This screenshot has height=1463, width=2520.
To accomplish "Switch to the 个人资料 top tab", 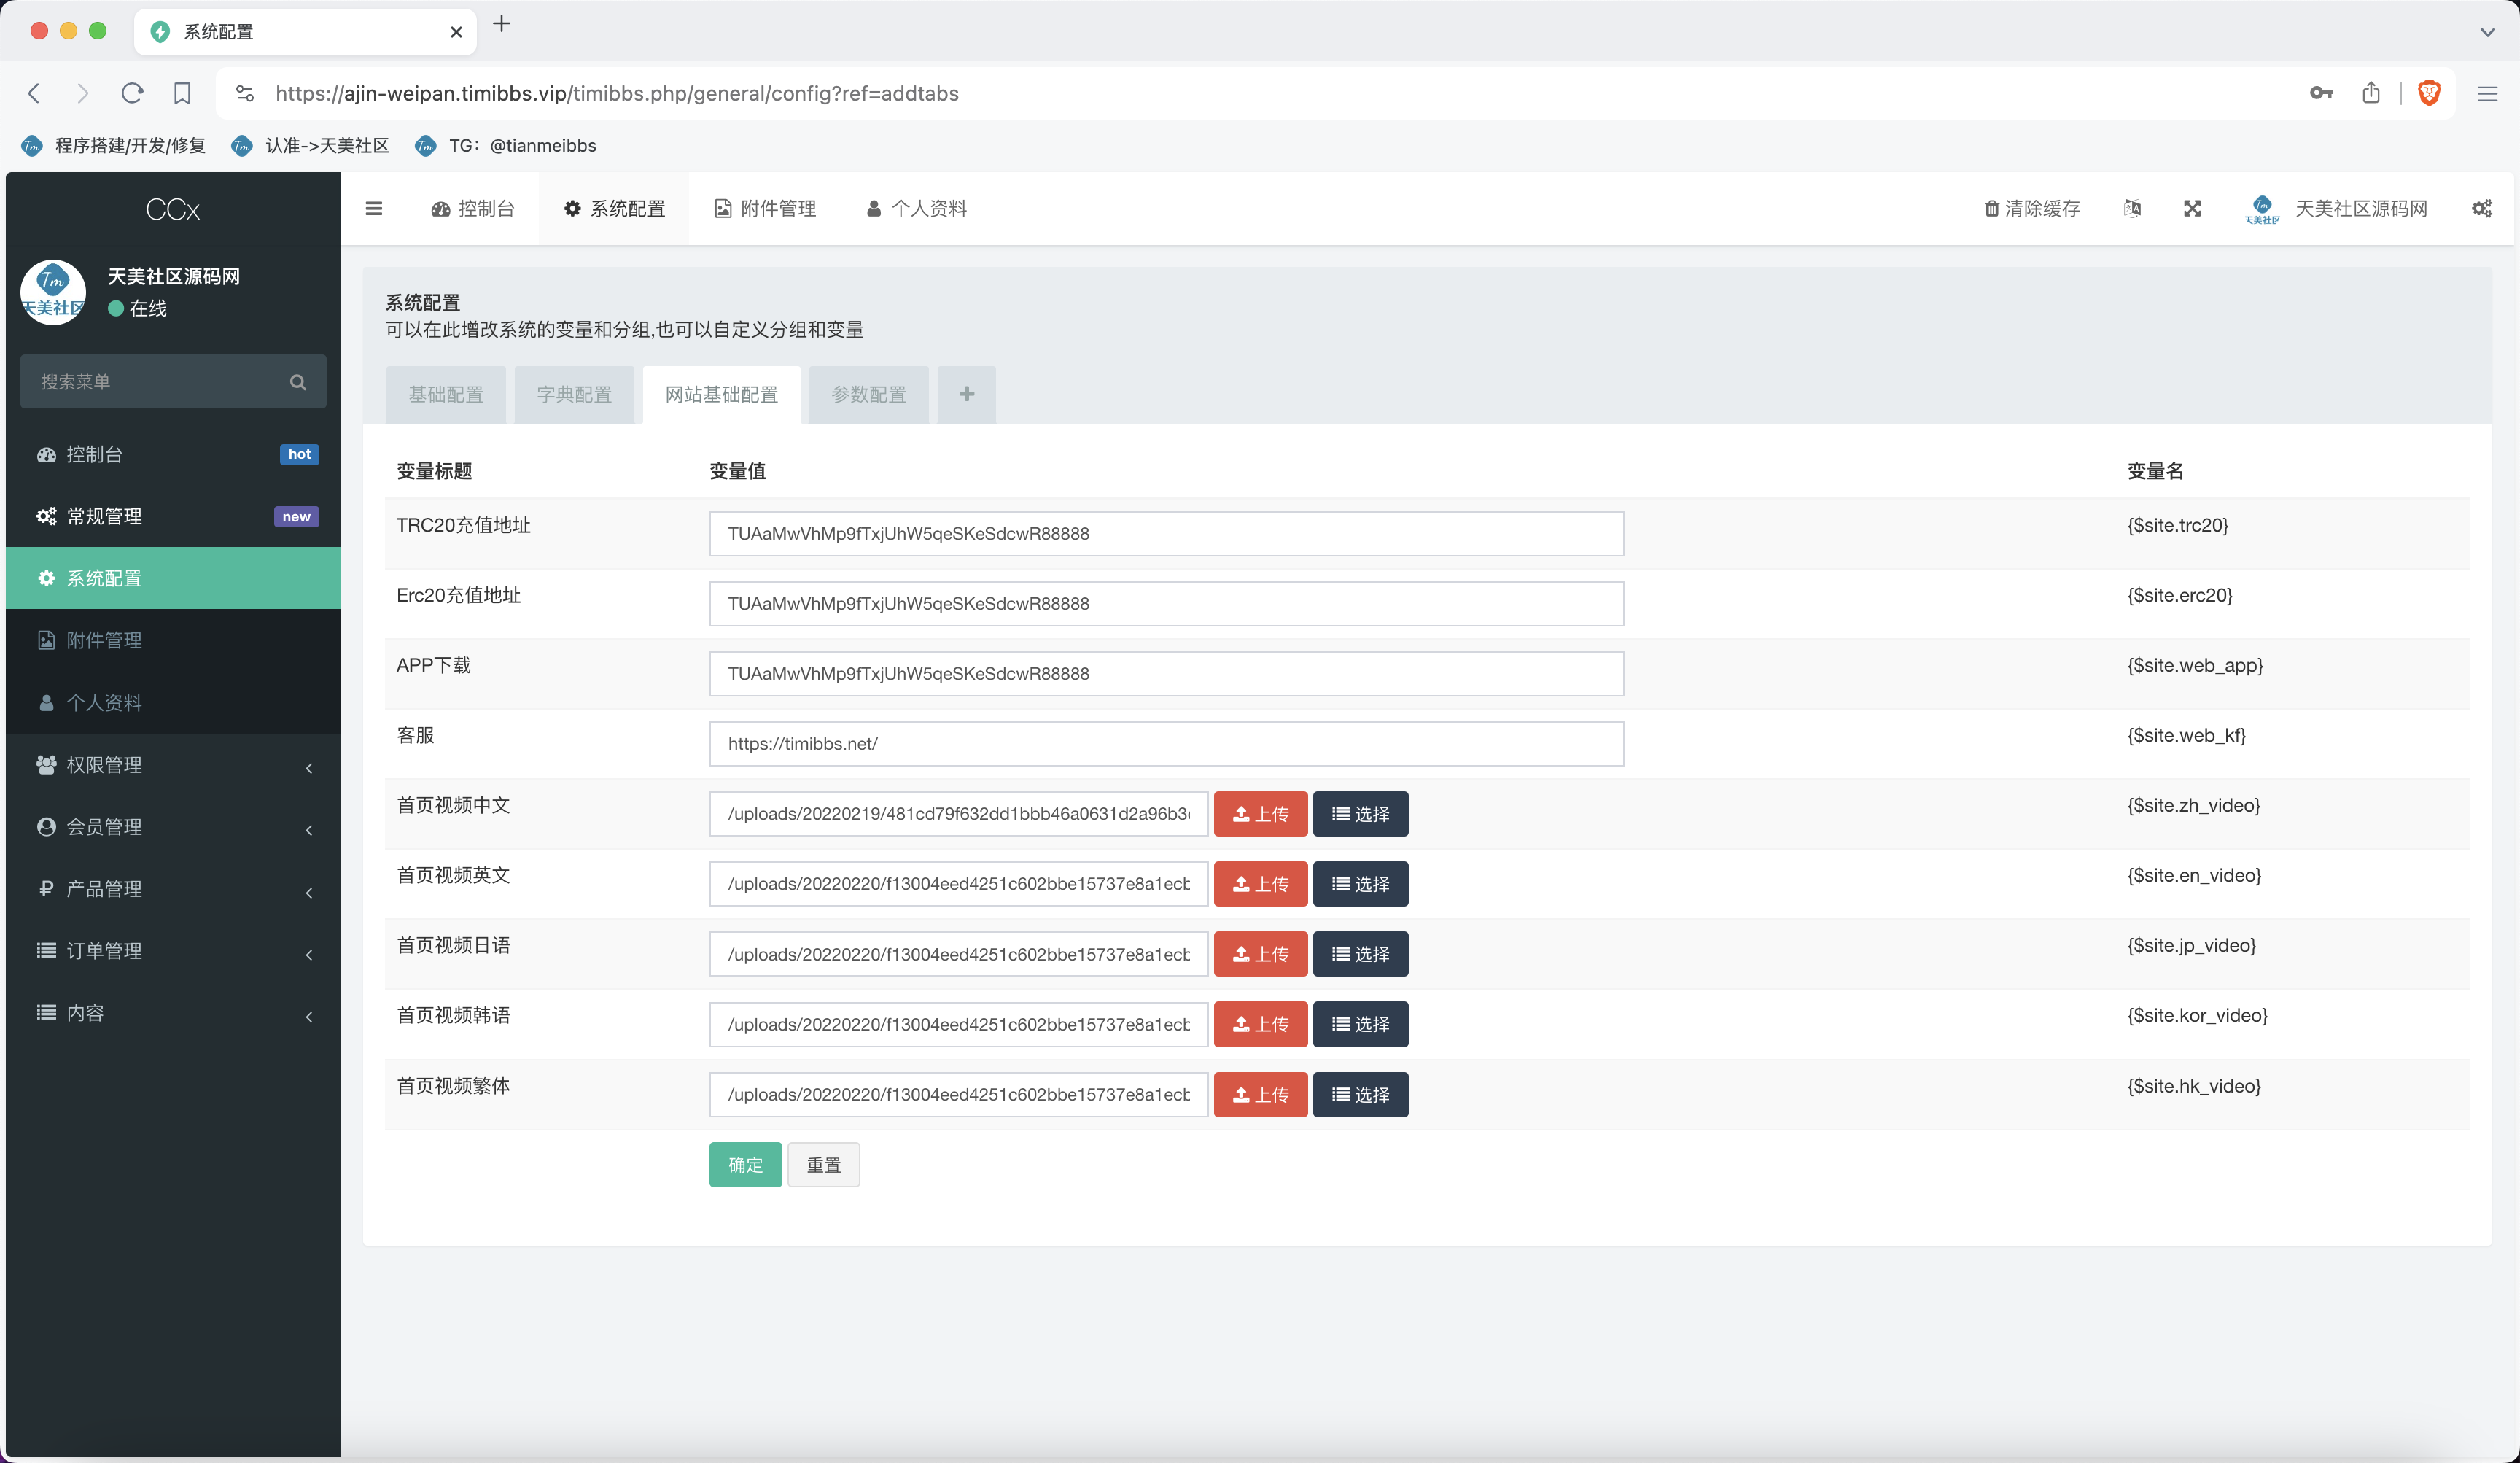I will (916, 208).
